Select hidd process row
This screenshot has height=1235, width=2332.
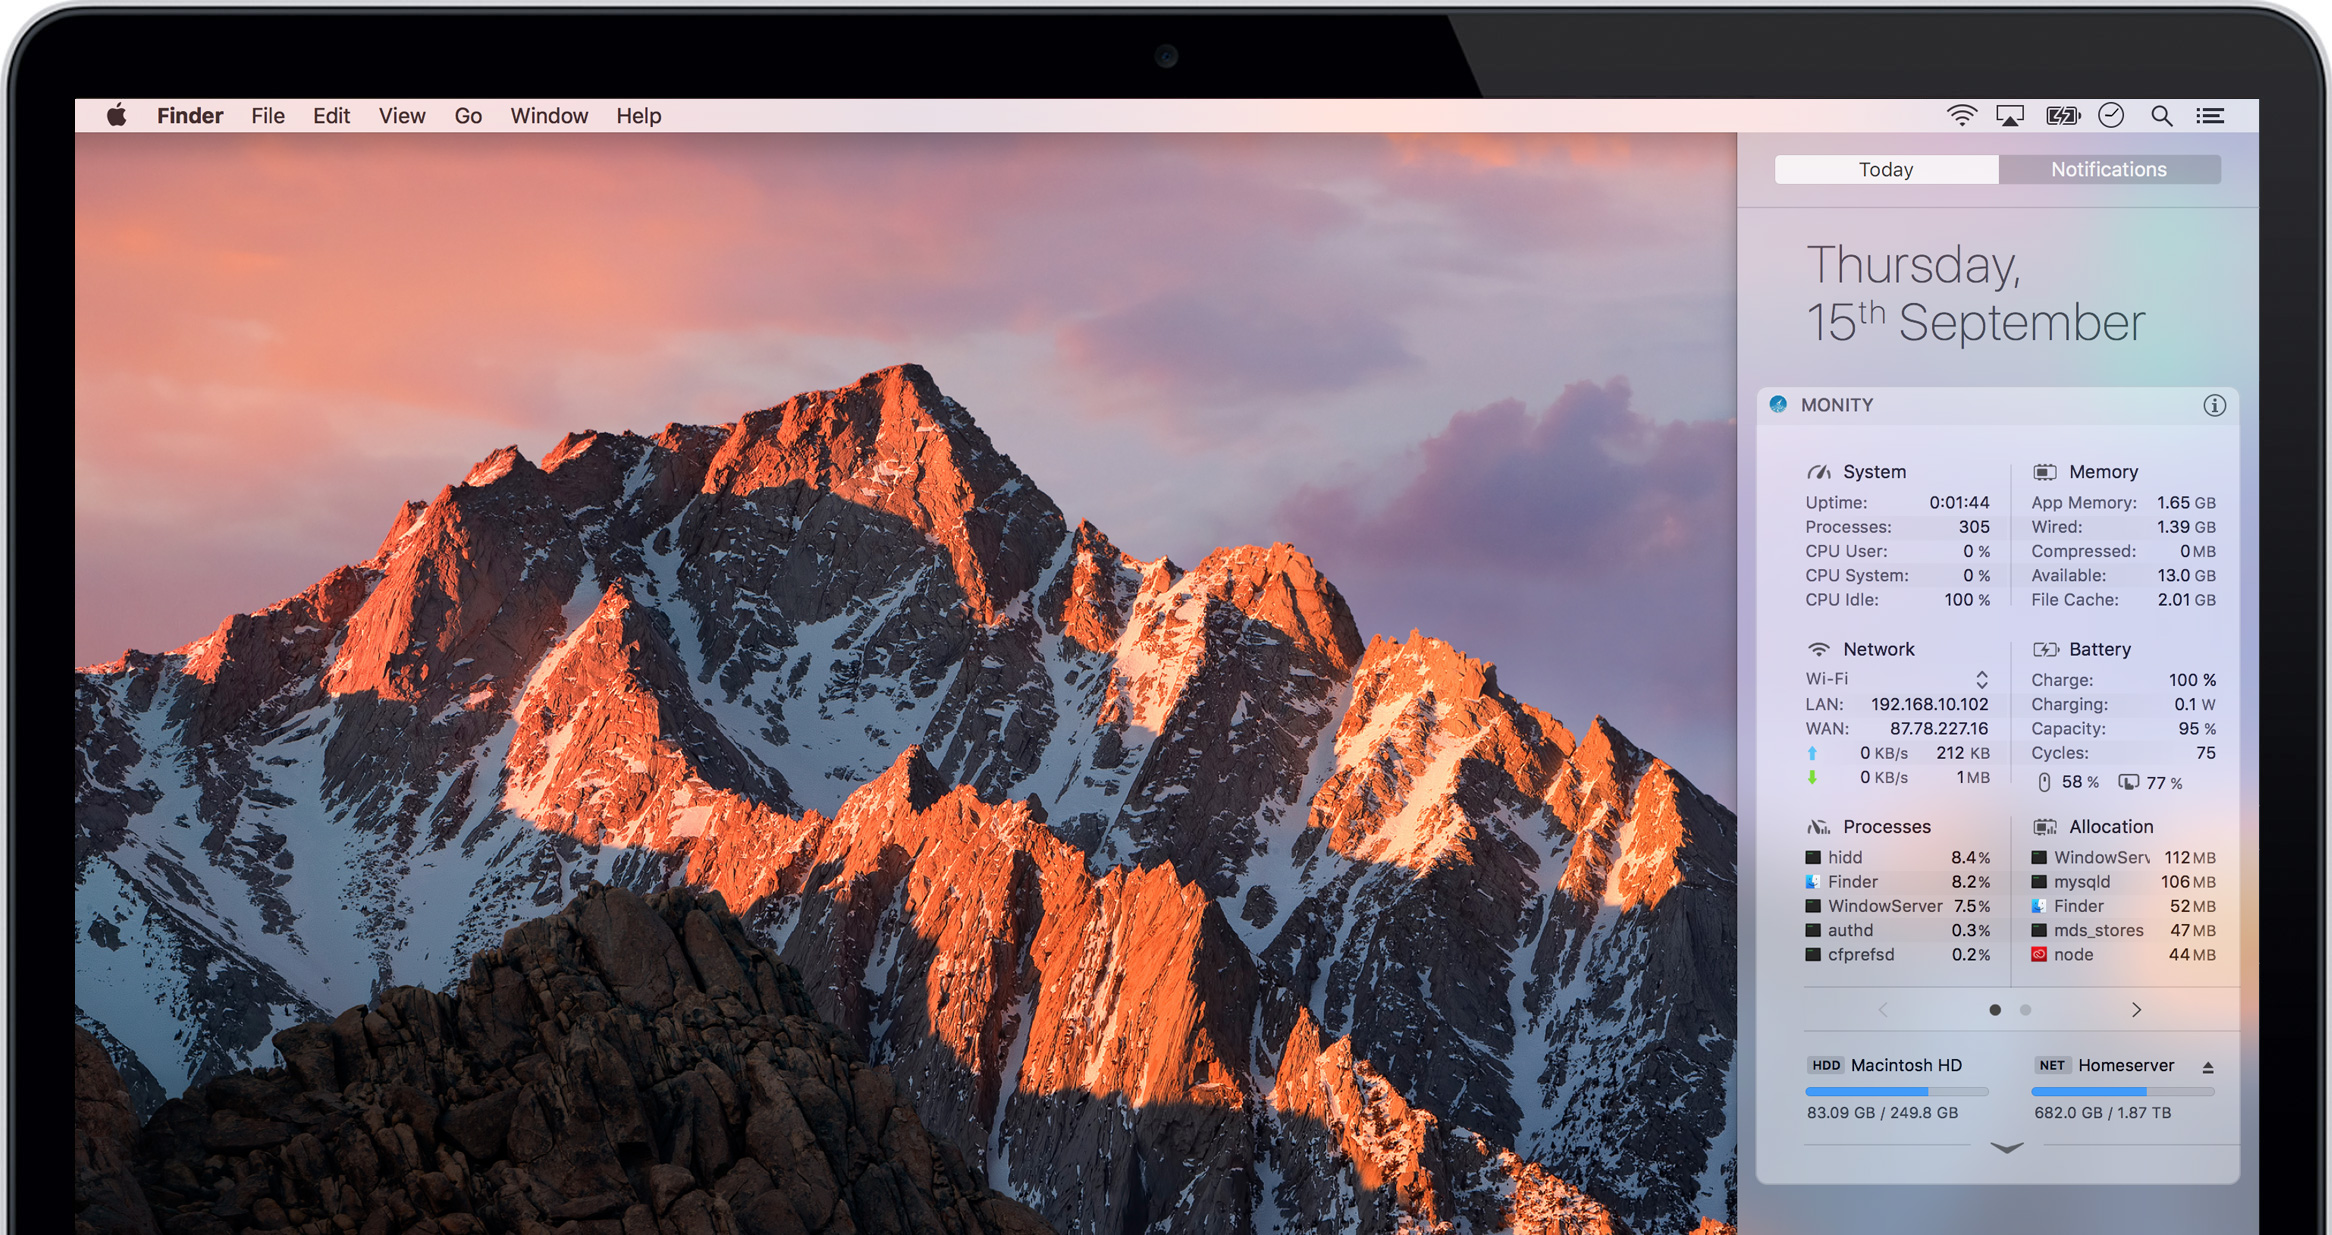[x=1897, y=857]
